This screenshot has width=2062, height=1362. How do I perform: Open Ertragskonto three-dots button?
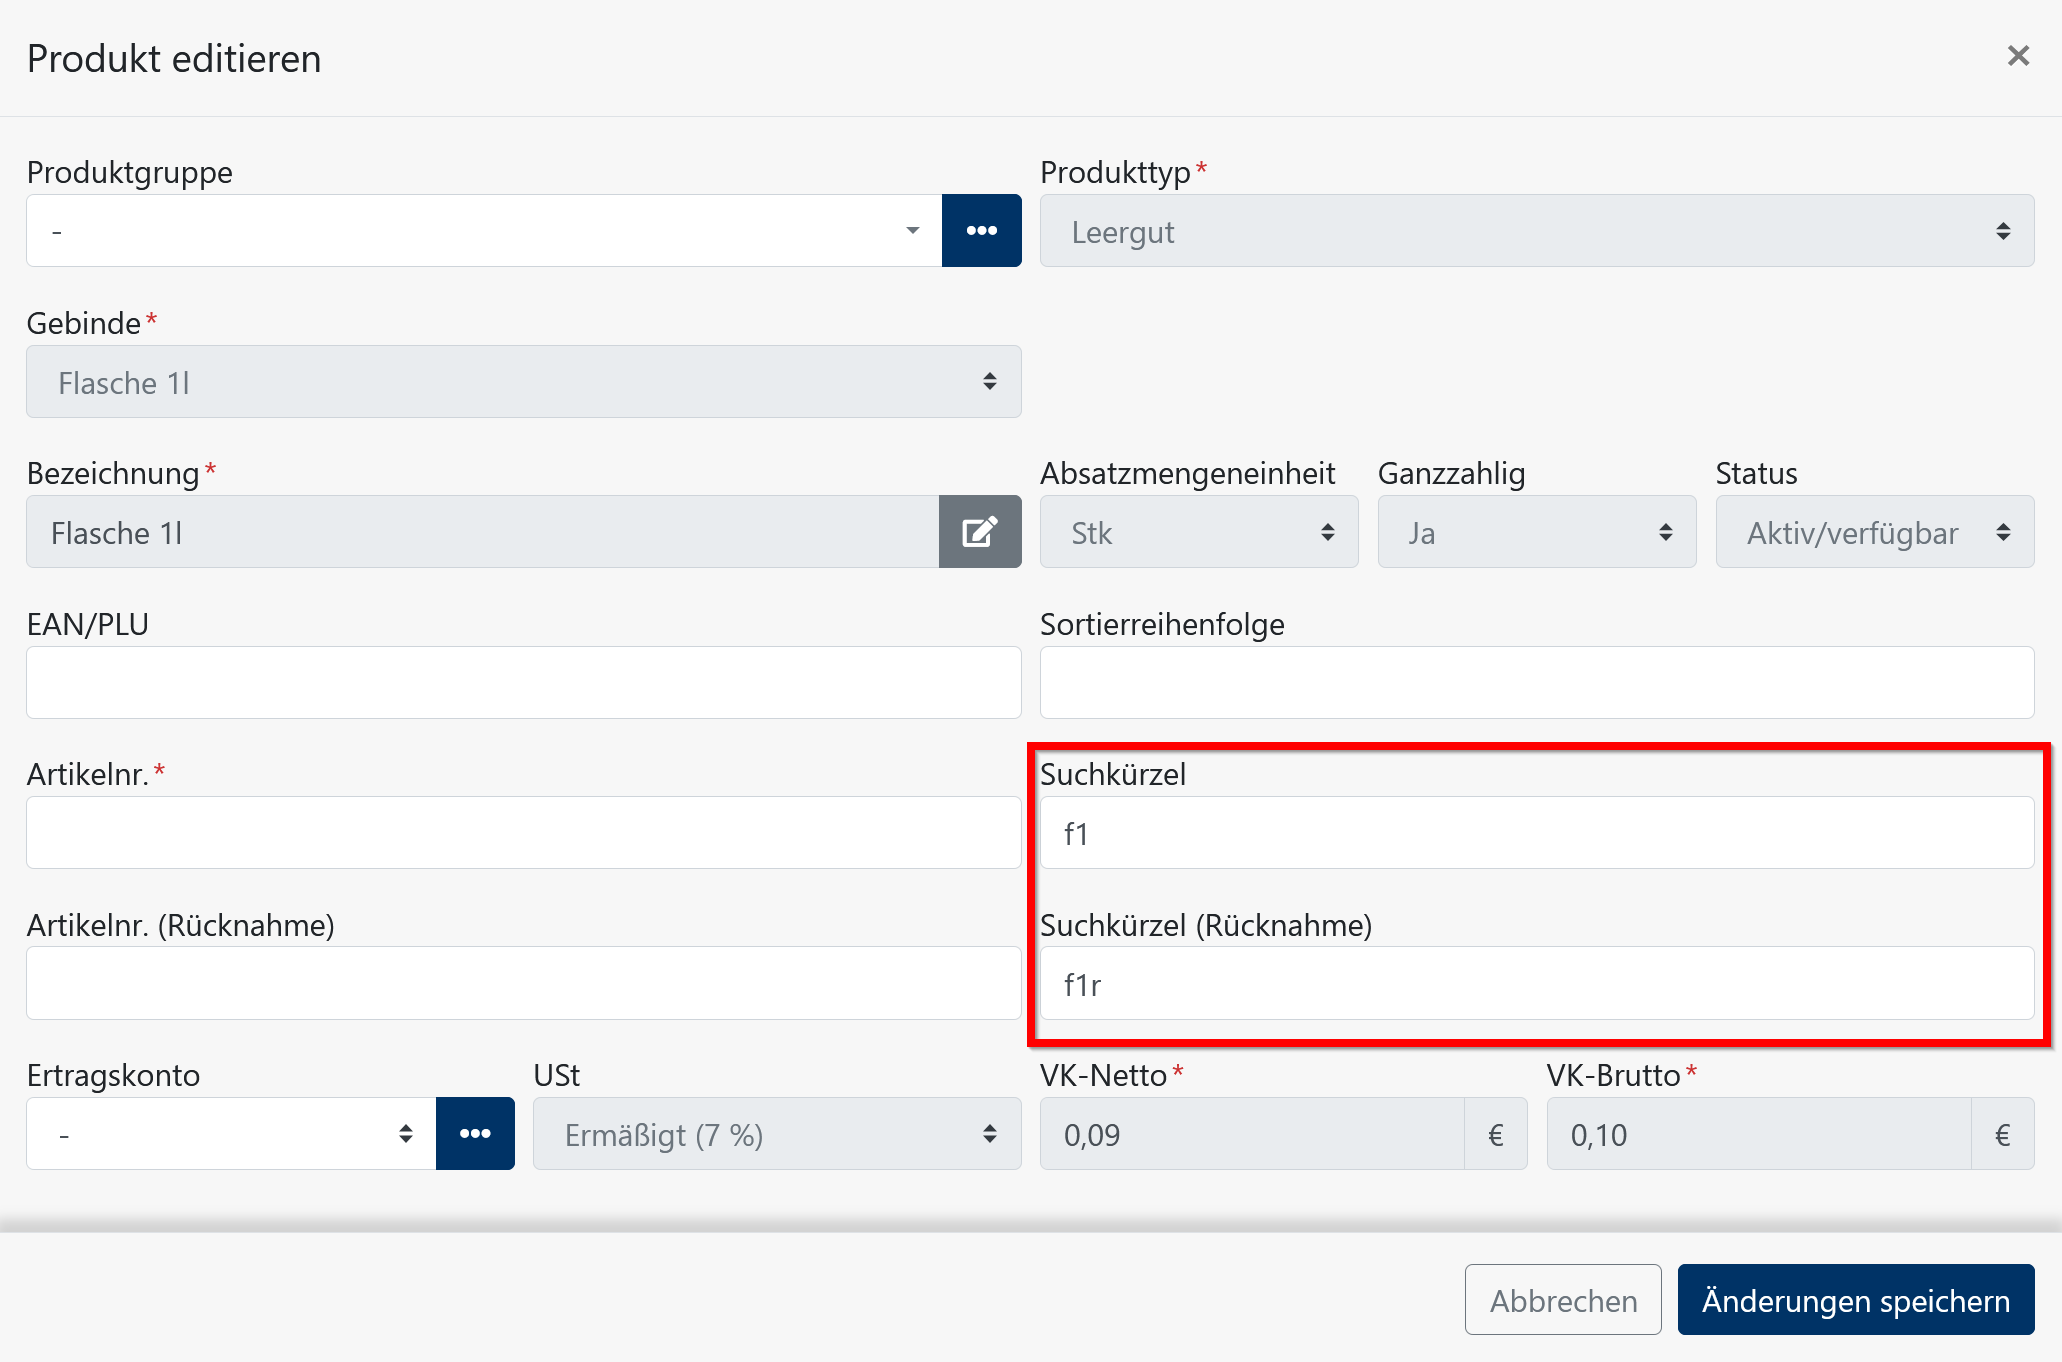475,1133
